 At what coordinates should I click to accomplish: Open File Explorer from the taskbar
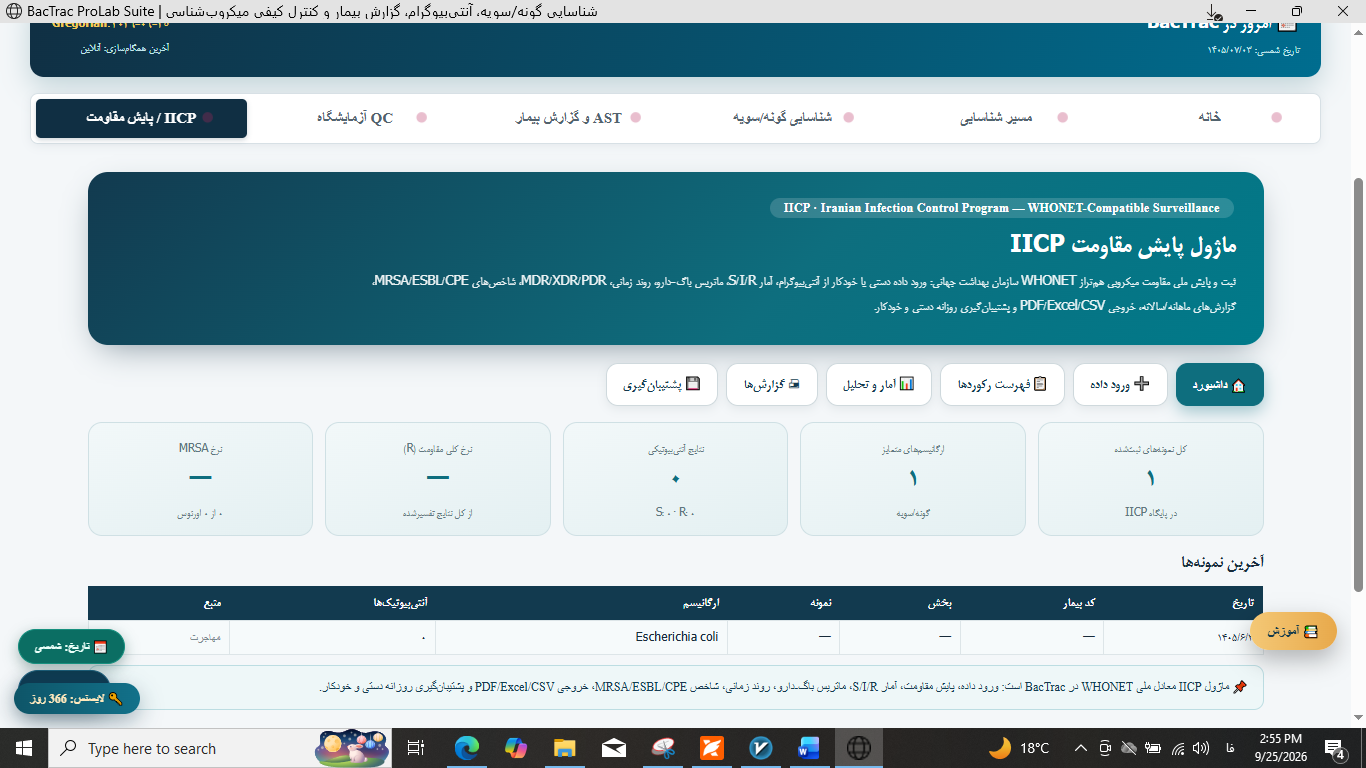coord(565,748)
